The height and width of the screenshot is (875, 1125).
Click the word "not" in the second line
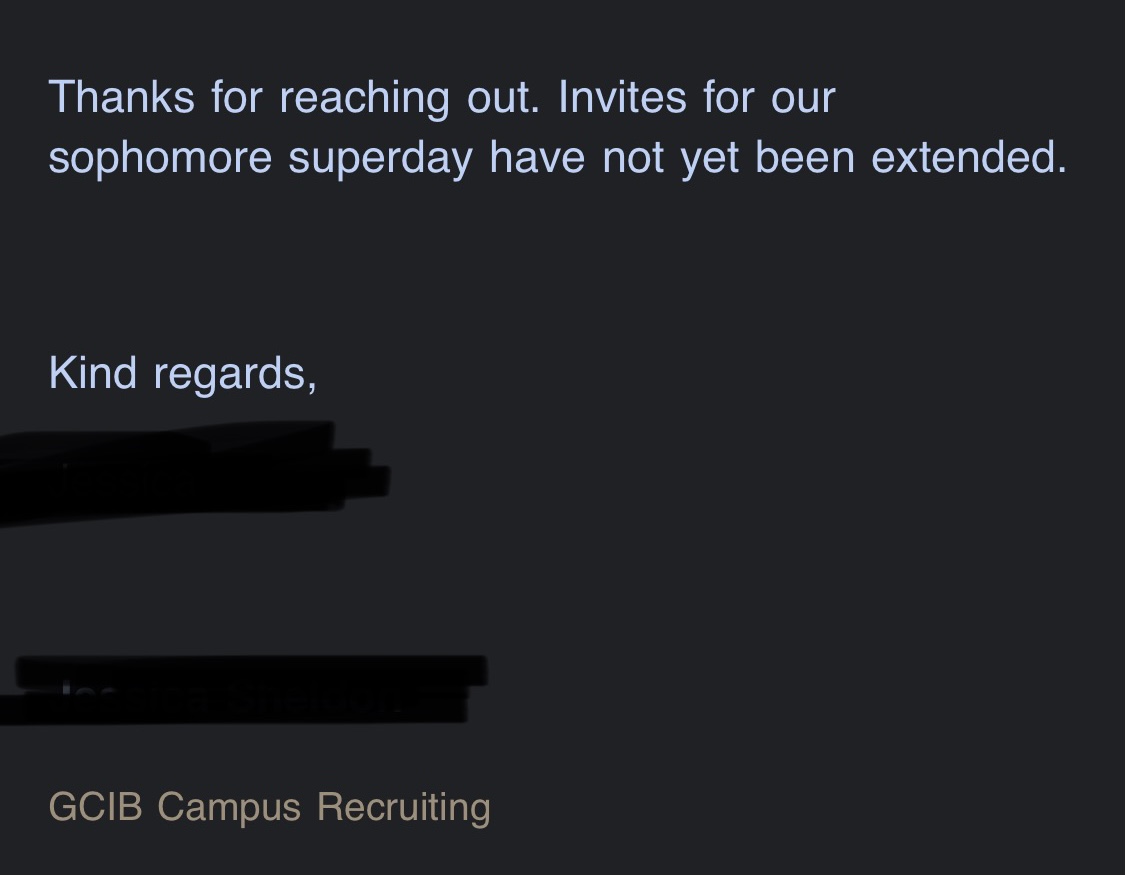tap(633, 158)
